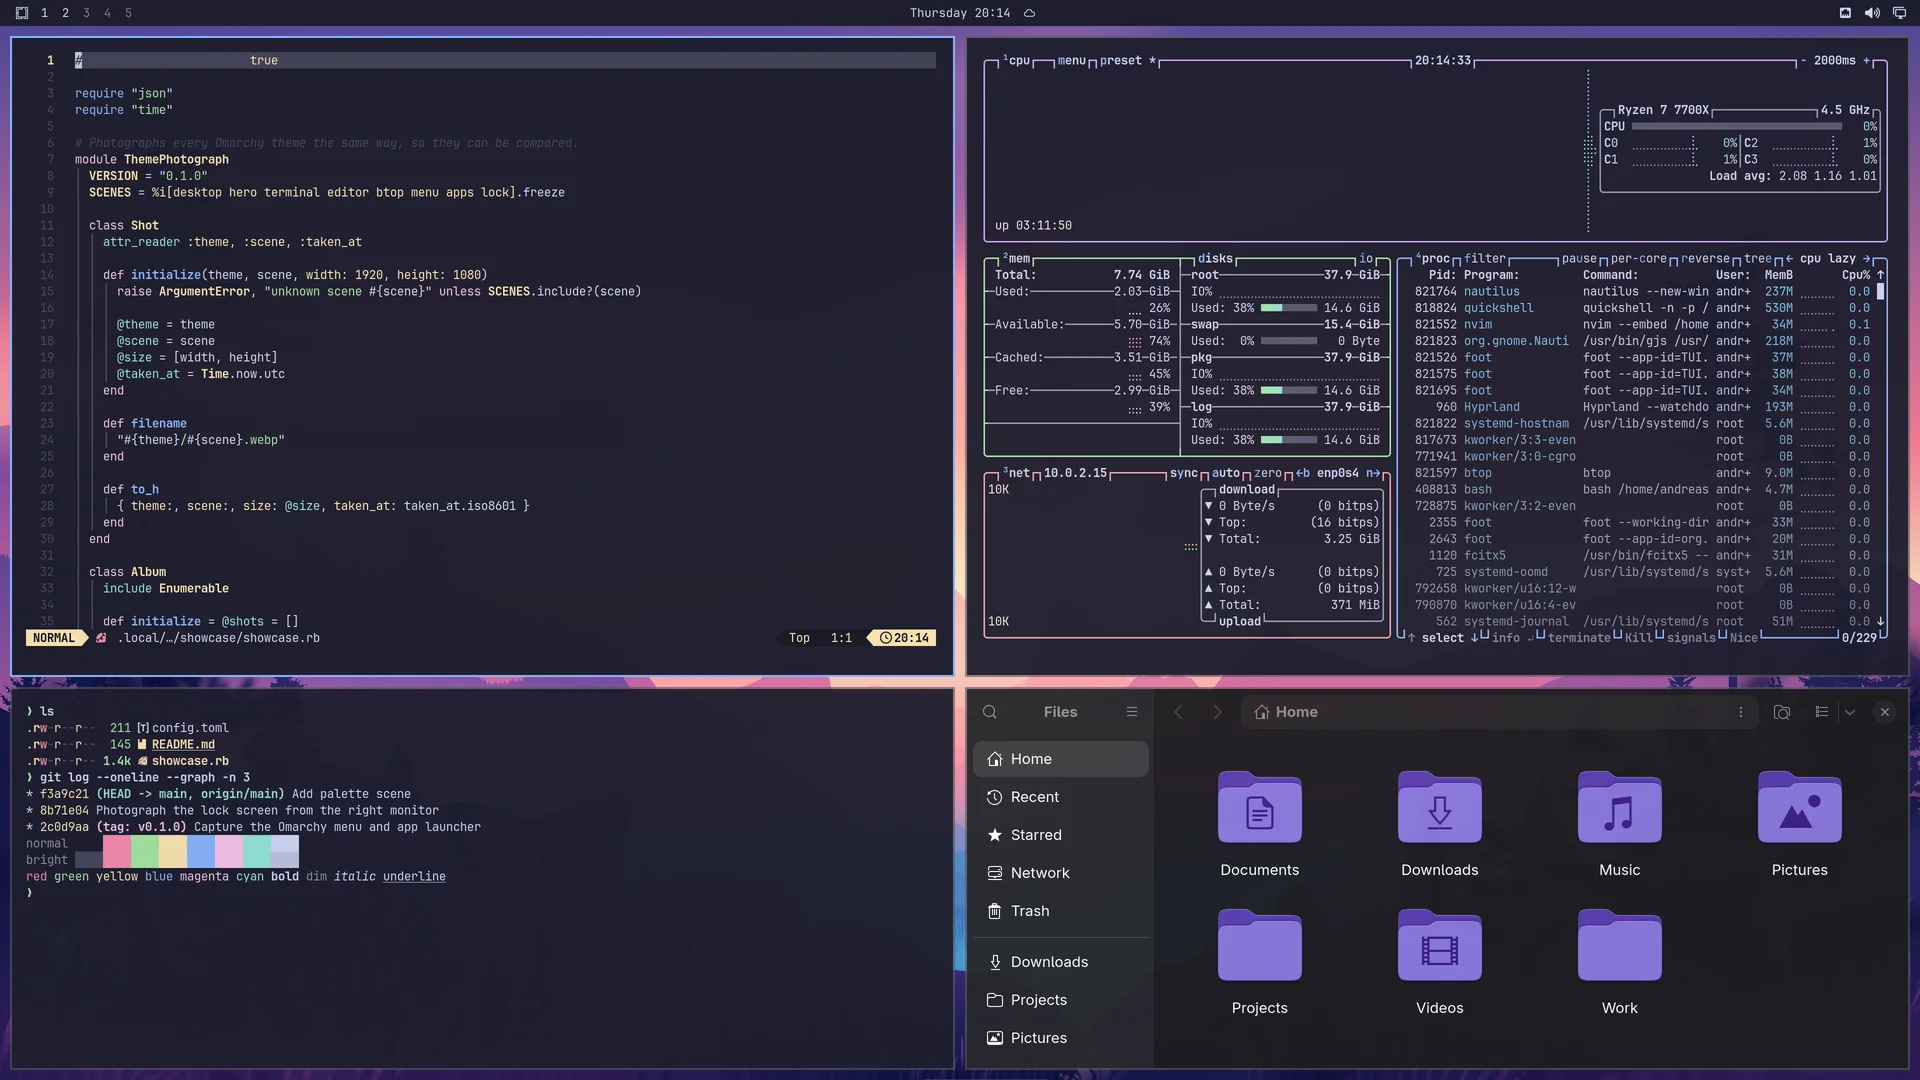Image resolution: width=1920 pixels, height=1080 pixels.
Task: Open the Files hamburger main menu
Action: click(1132, 712)
